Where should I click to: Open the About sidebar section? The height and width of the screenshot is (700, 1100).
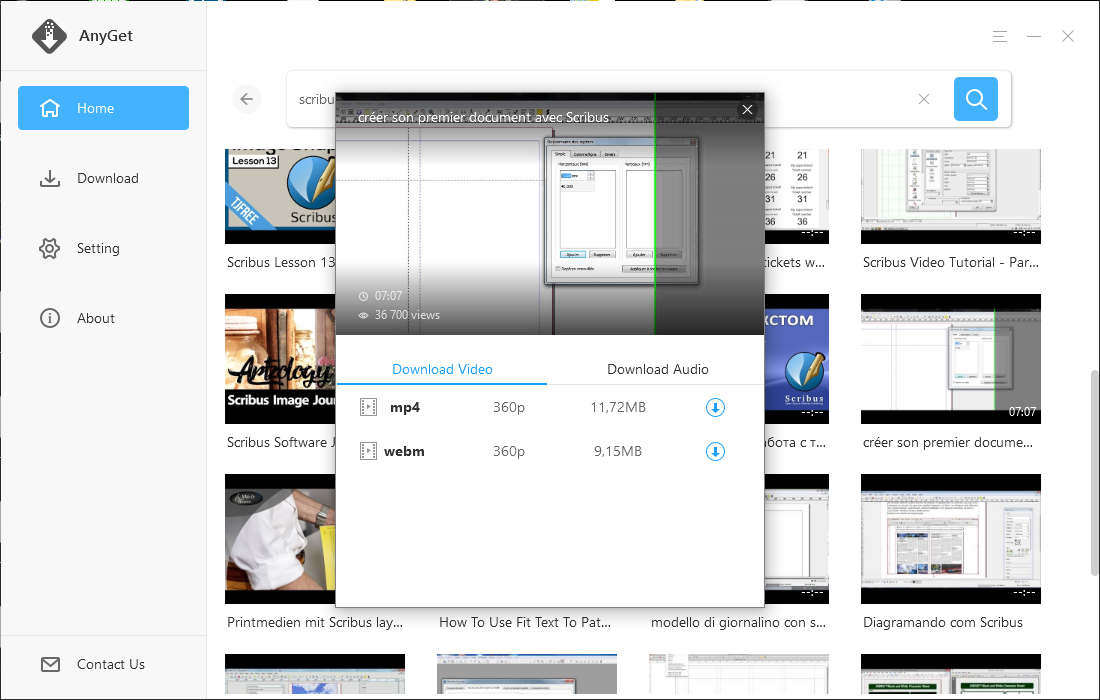(103, 318)
